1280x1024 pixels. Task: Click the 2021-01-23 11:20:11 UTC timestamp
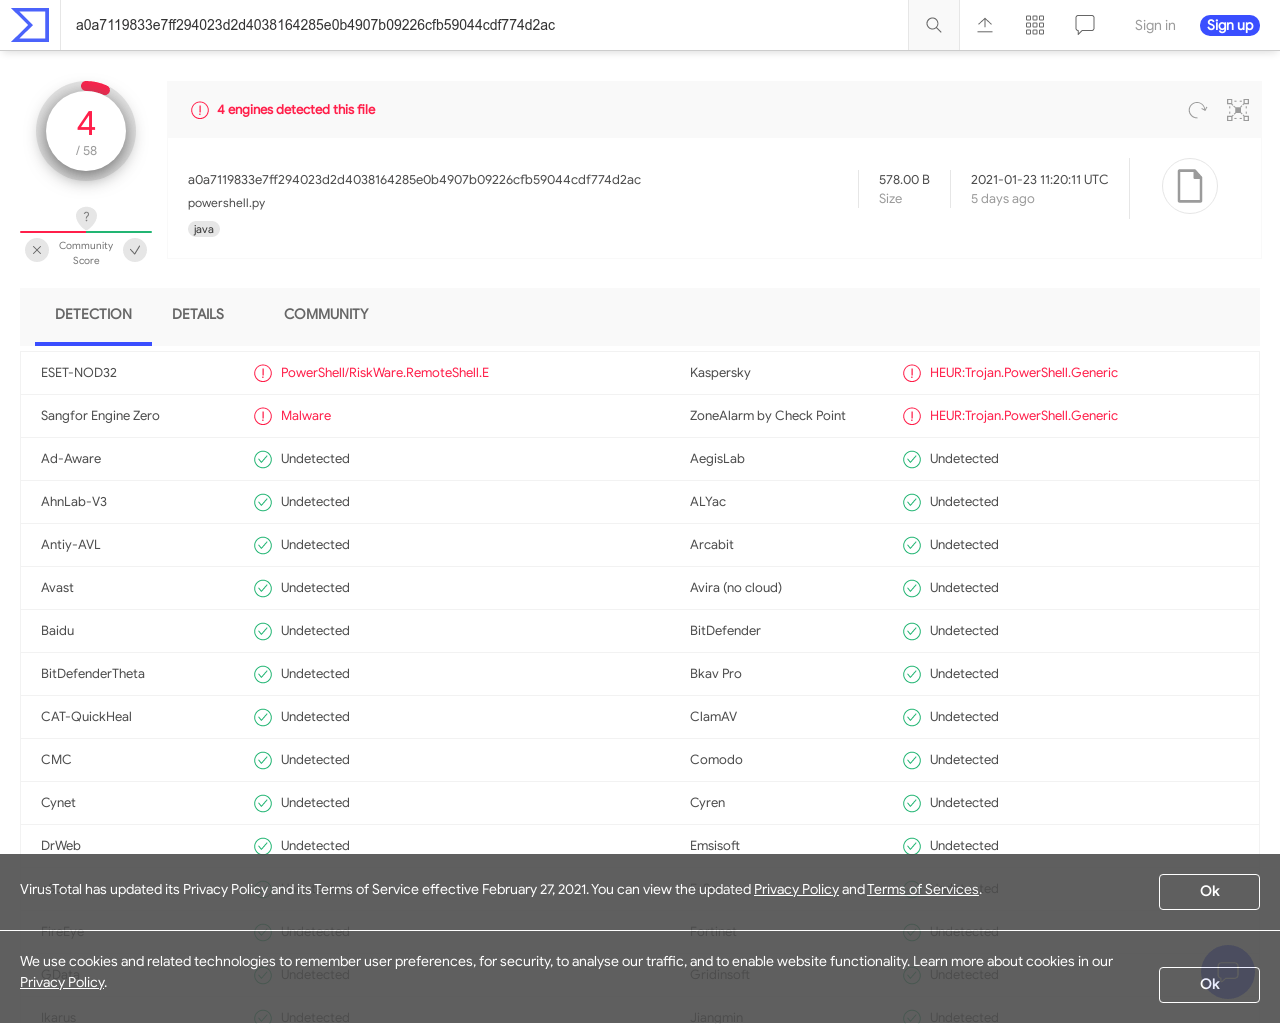pos(1040,180)
